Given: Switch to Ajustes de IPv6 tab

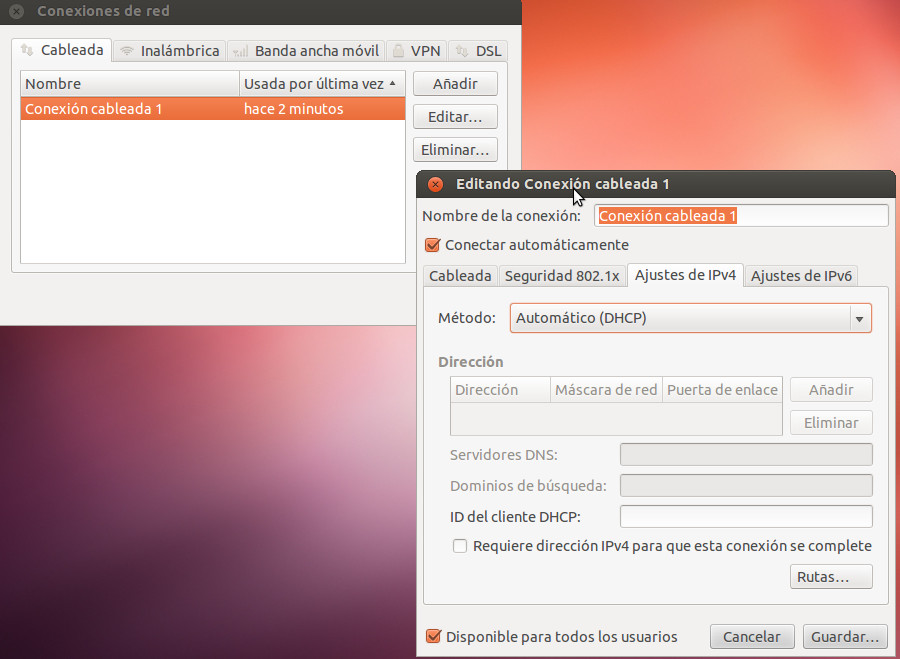Looking at the screenshot, I should [x=801, y=276].
